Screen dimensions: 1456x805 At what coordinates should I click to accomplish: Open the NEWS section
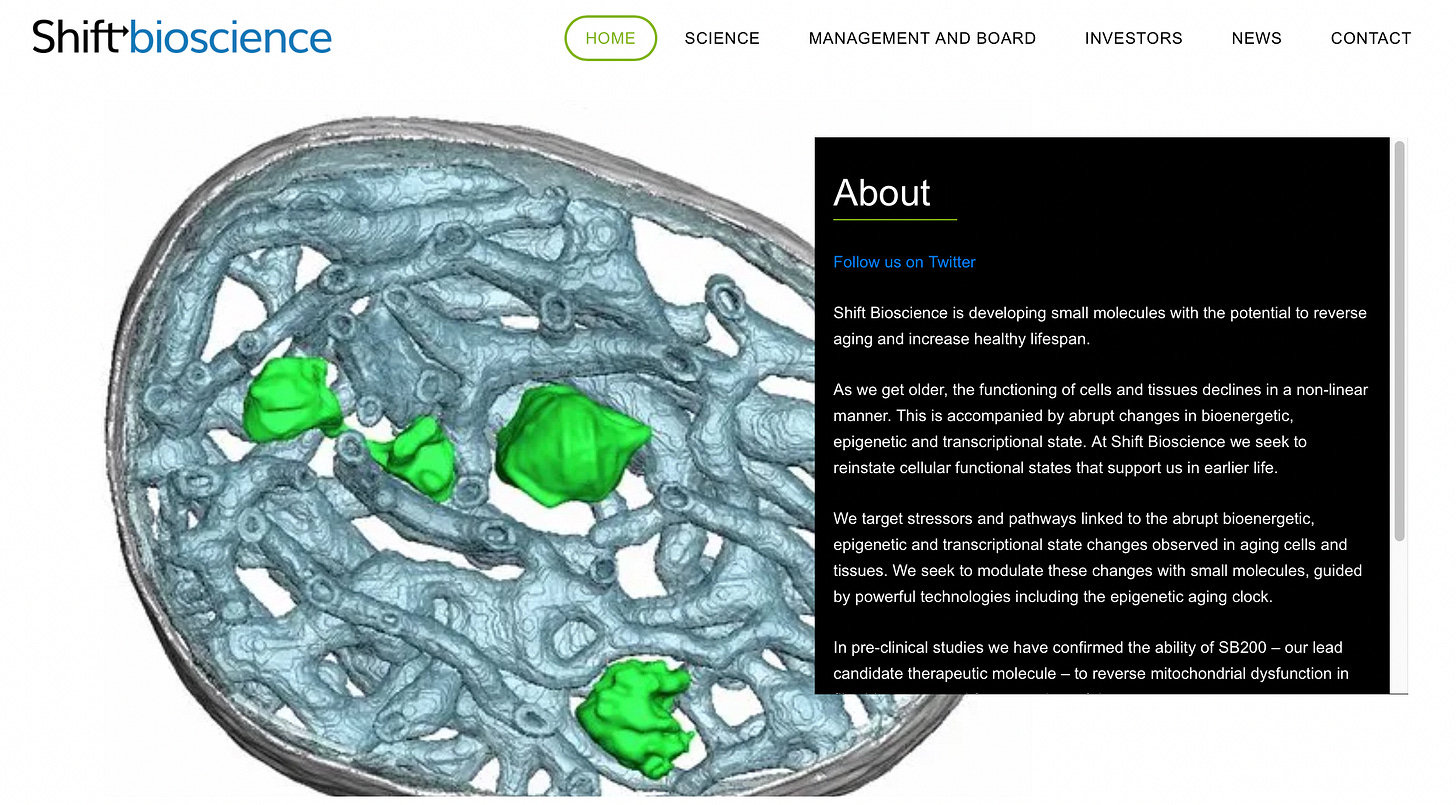point(1256,38)
